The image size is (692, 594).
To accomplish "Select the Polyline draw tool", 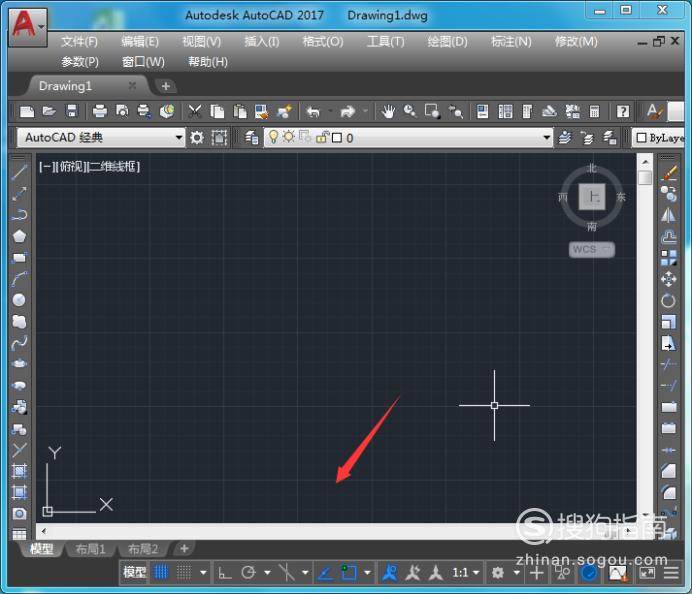I will coord(19,214).
